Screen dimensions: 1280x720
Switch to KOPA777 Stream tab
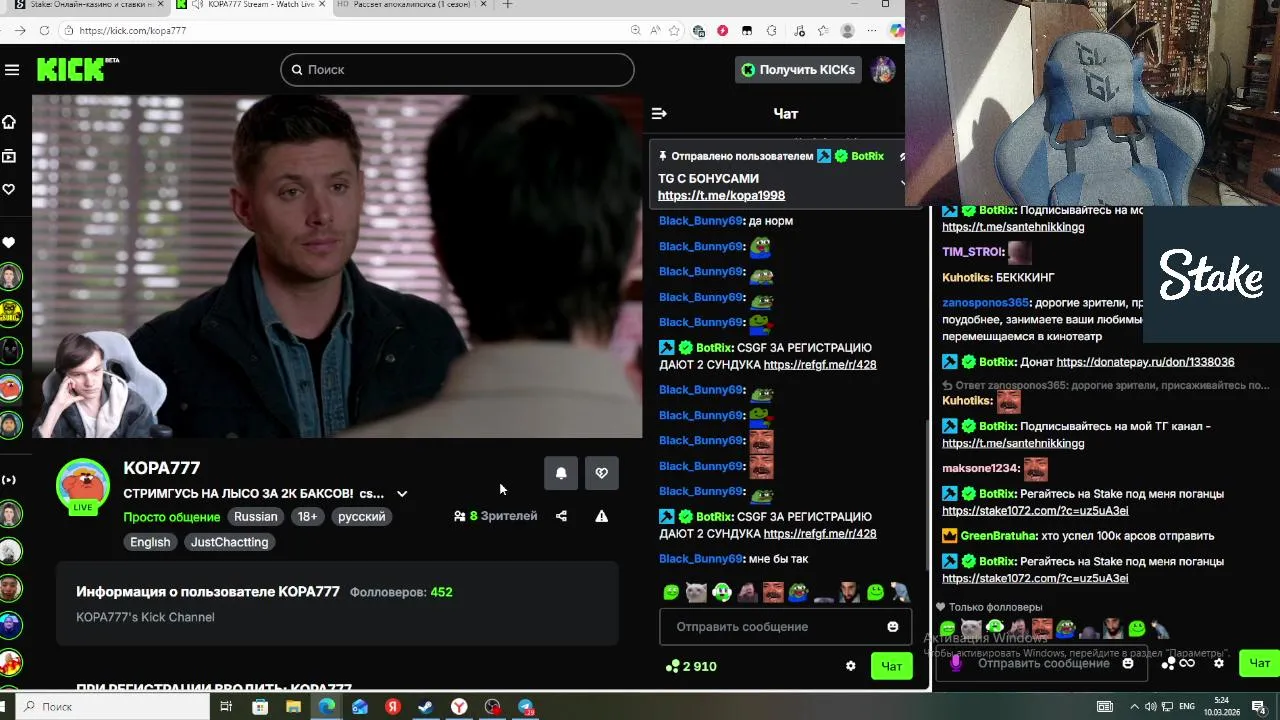coord(250,5)
